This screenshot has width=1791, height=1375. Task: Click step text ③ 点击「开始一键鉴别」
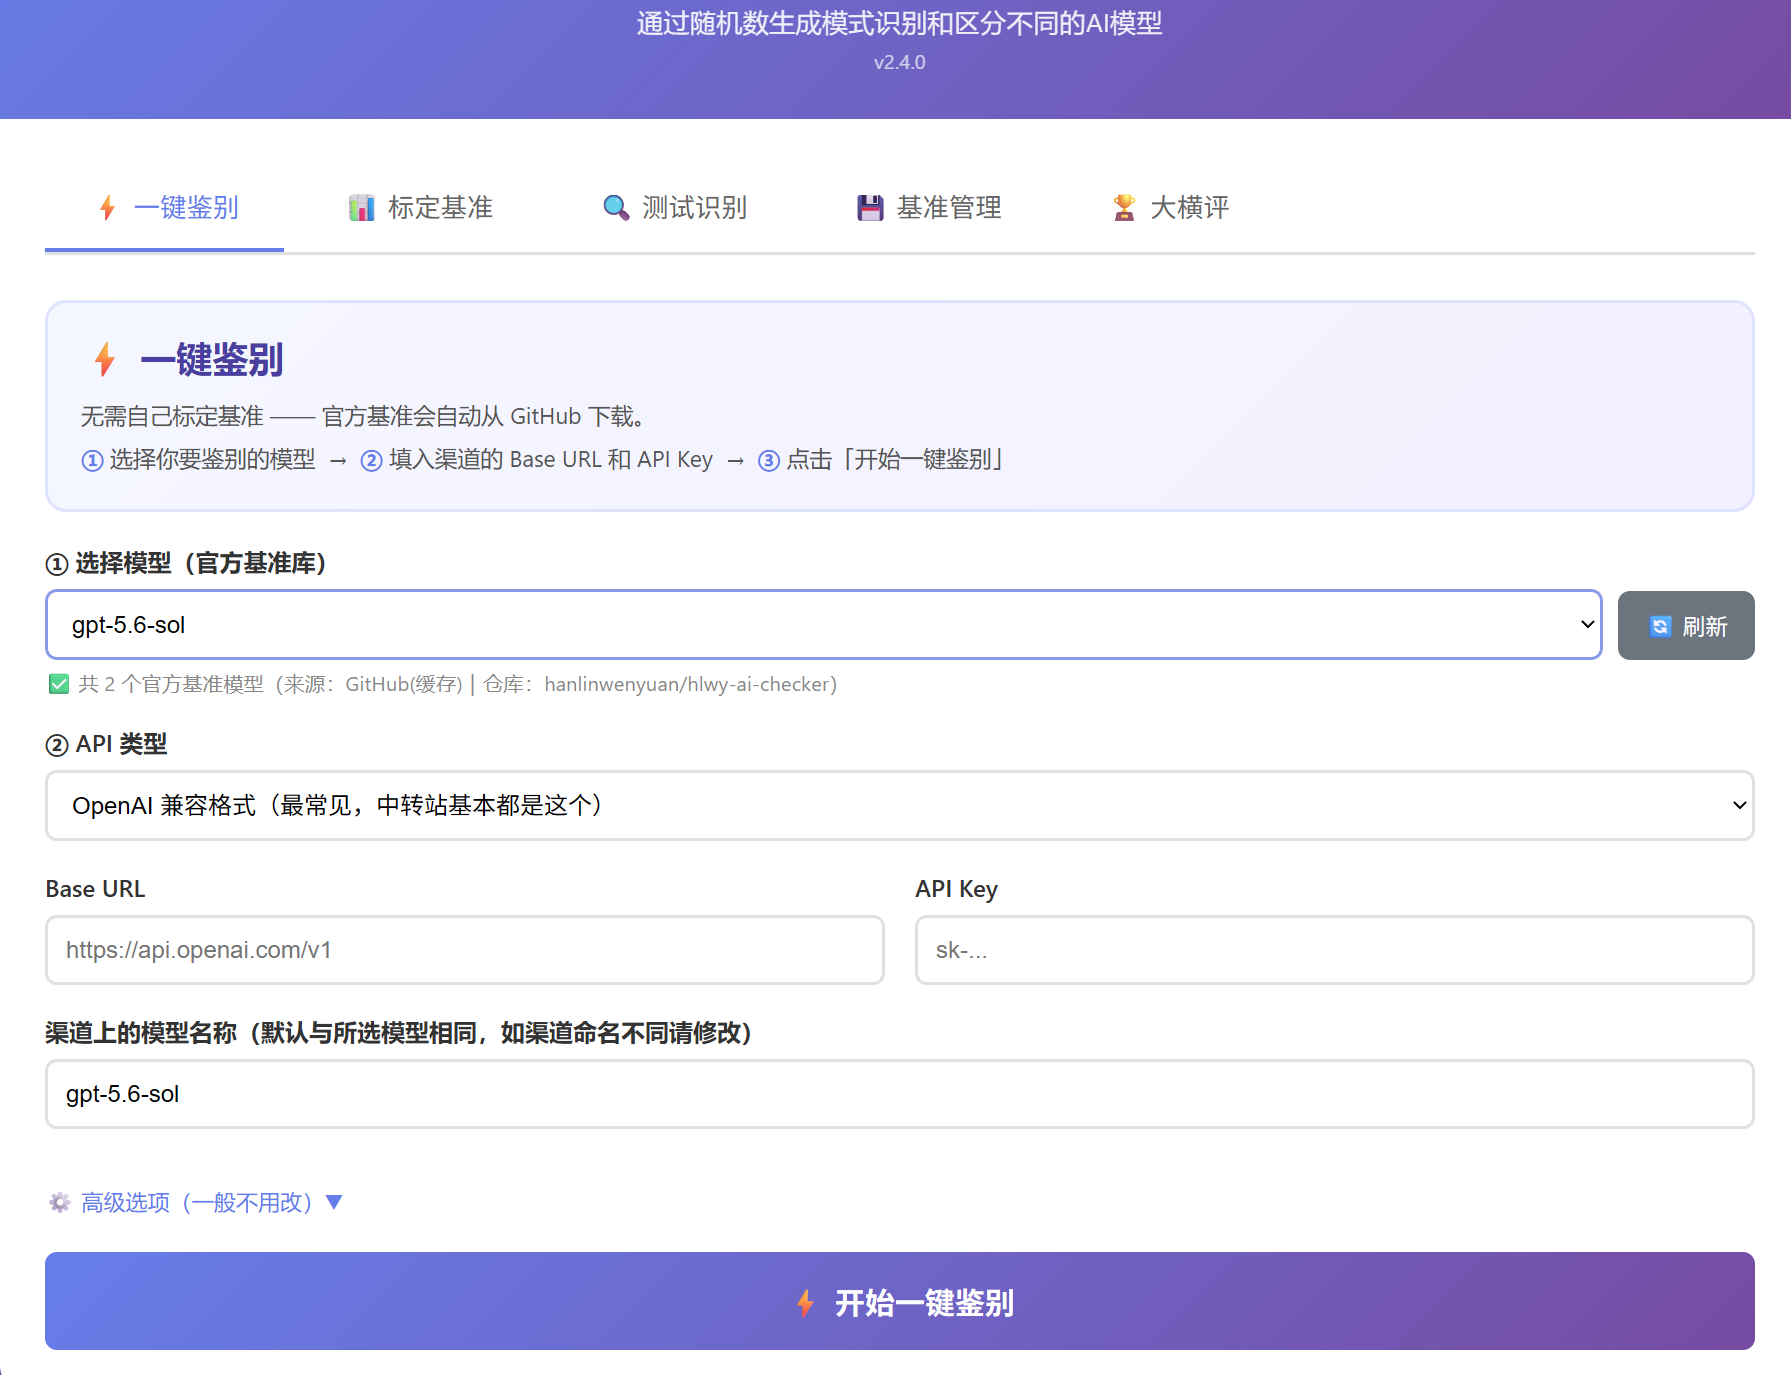882,459
